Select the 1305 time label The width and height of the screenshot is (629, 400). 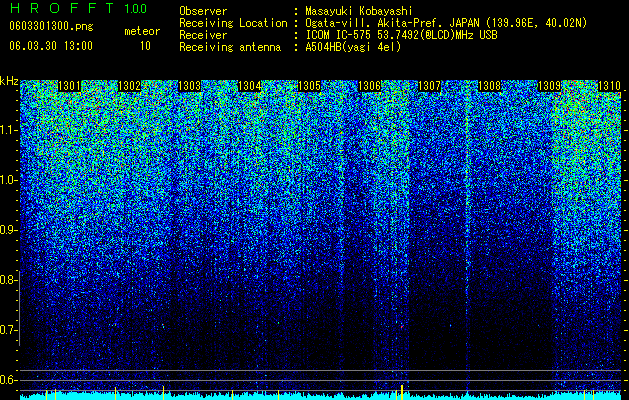[x=310, y=86]
